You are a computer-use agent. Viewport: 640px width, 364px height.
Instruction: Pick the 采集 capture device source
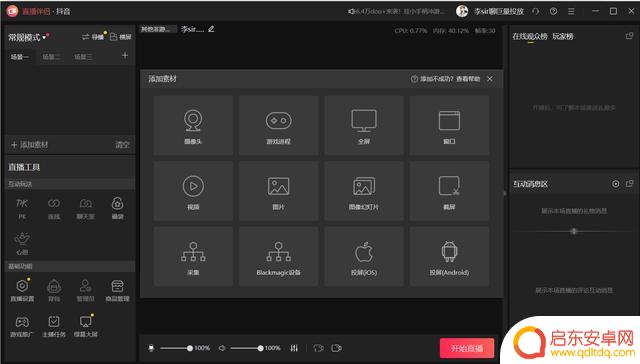click(x=193, y=256)
